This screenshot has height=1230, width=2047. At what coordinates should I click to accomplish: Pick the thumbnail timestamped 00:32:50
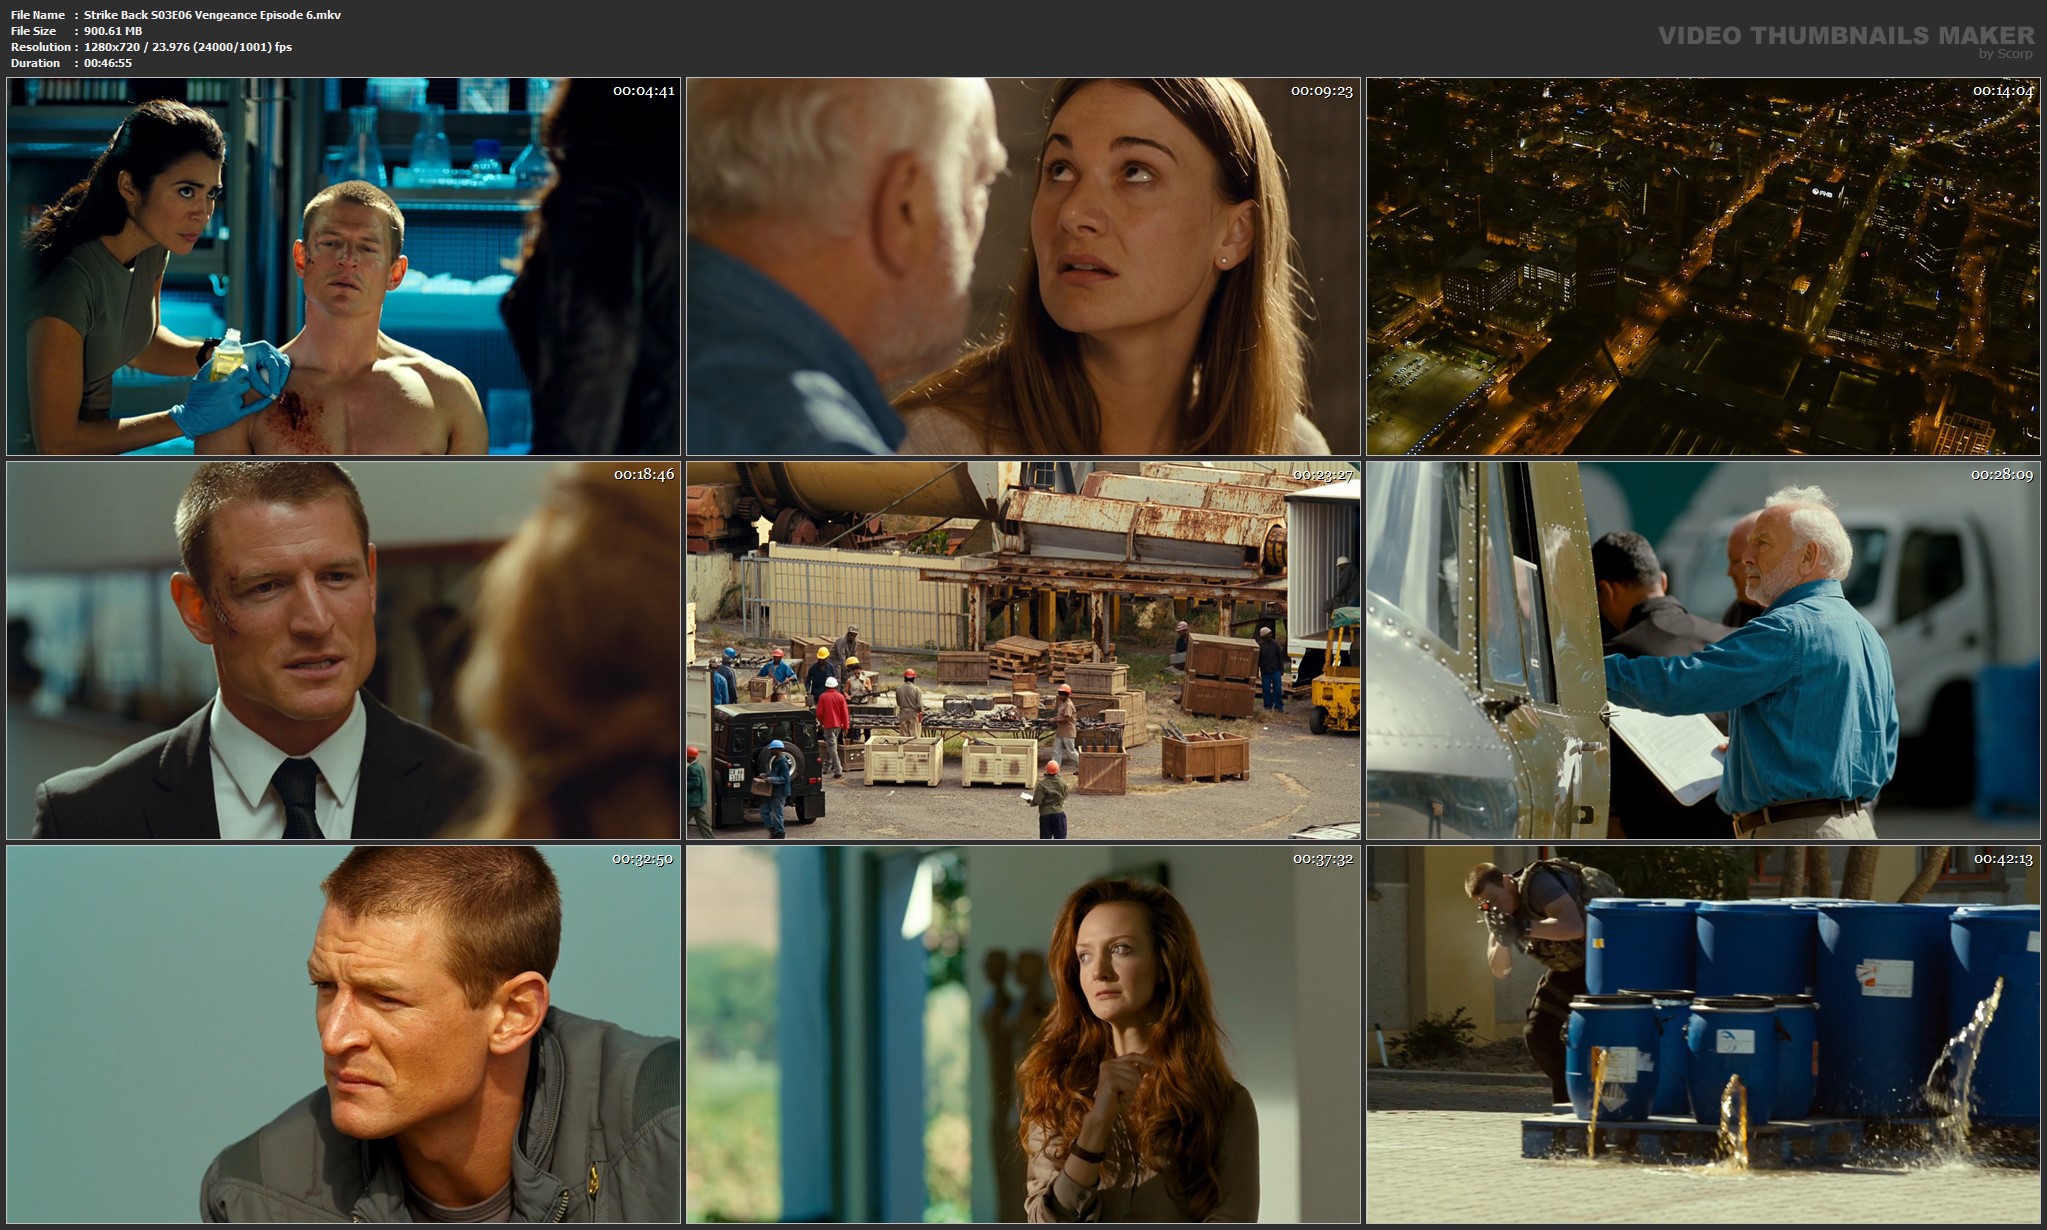(x=343, y=1034)
